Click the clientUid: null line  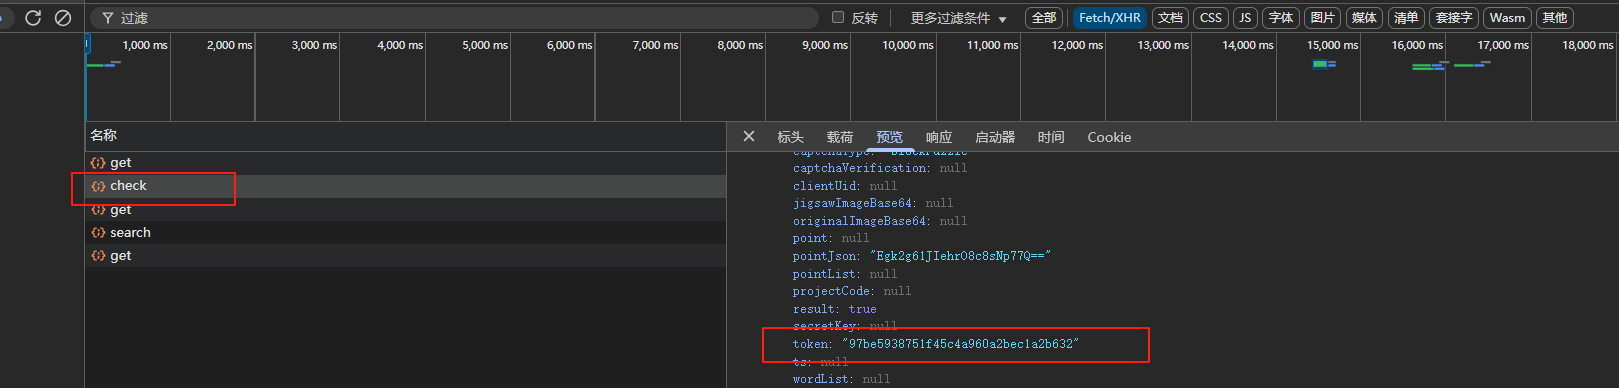[845, 186]
